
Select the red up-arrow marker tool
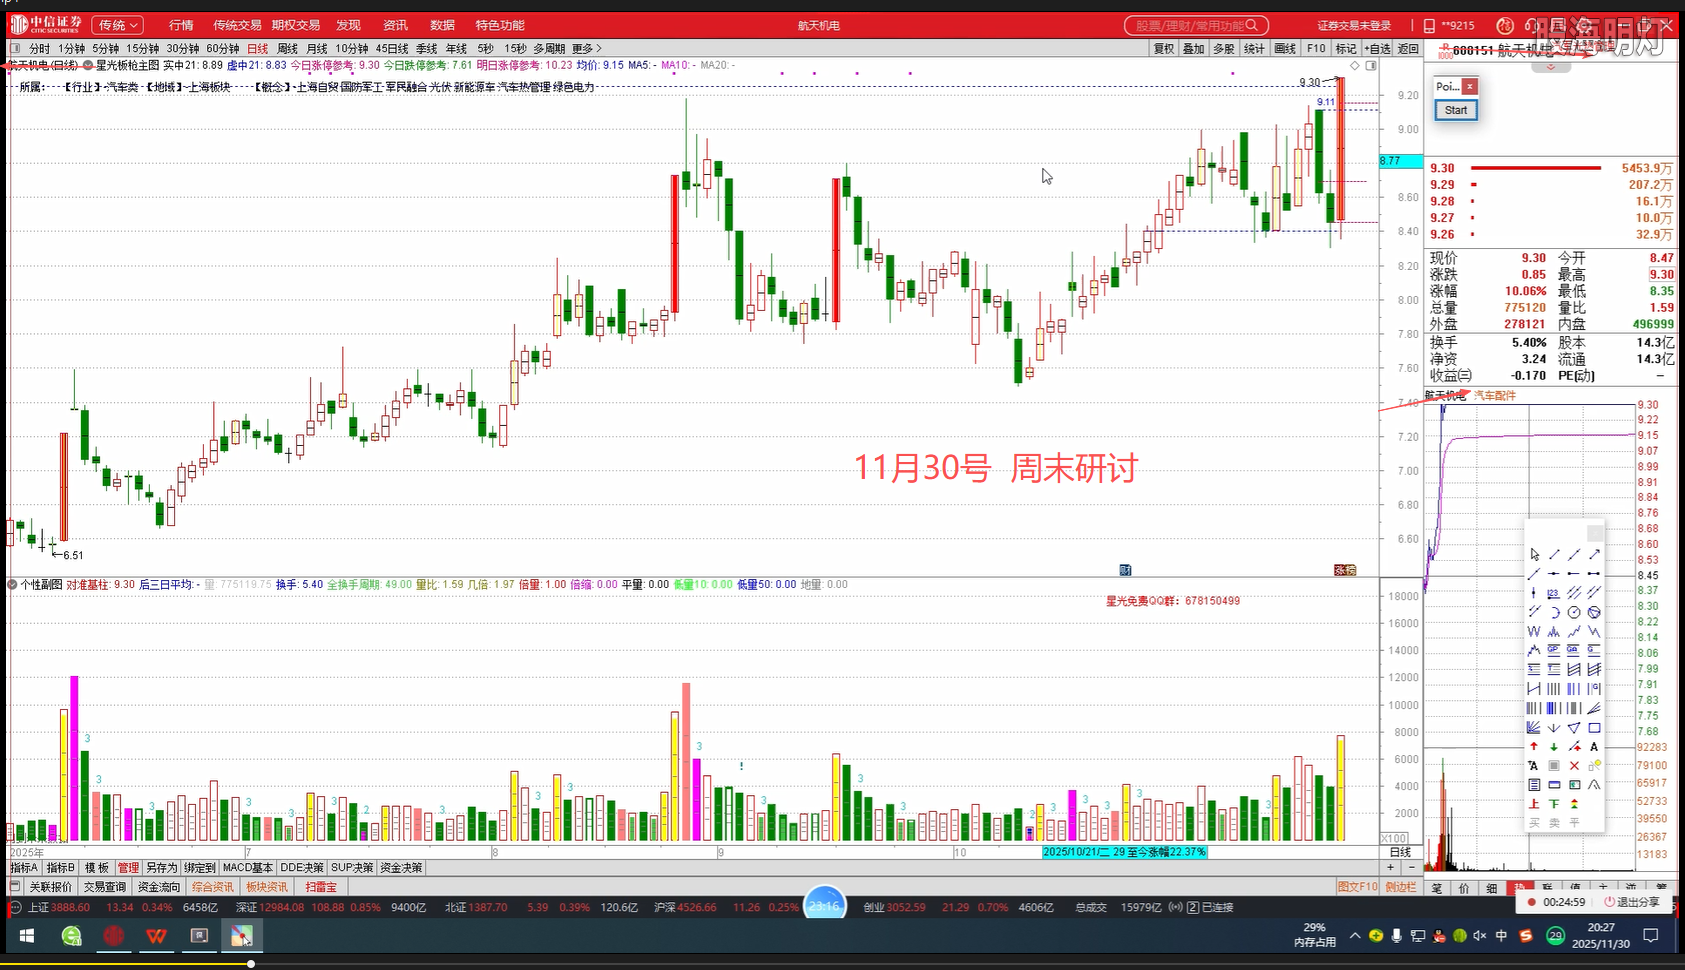point(1533,746)
